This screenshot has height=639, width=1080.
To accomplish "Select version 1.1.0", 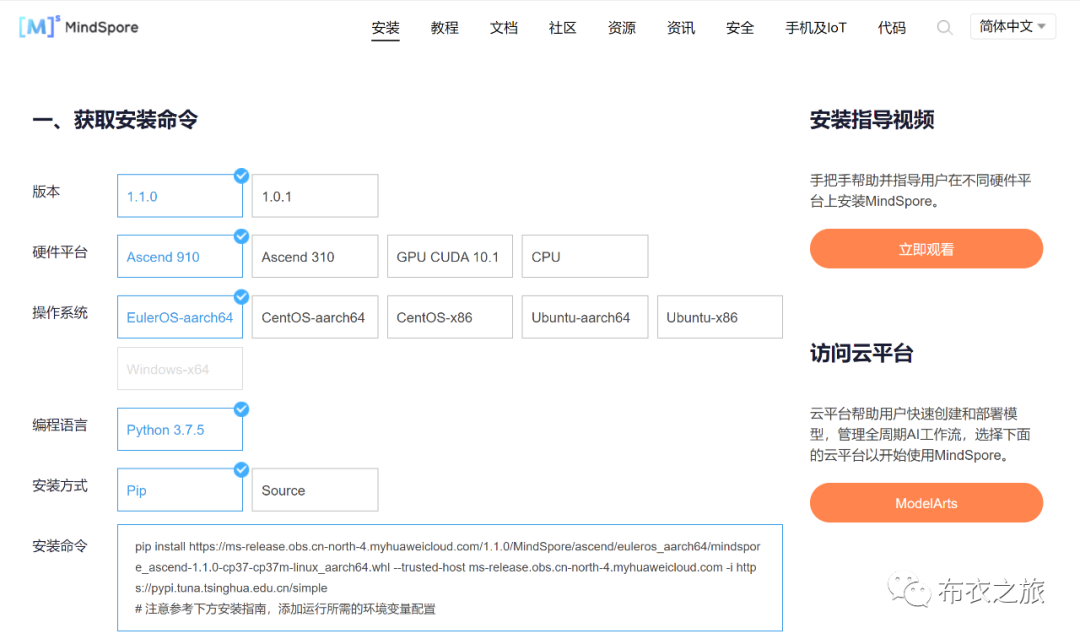I will pos(180,196).
